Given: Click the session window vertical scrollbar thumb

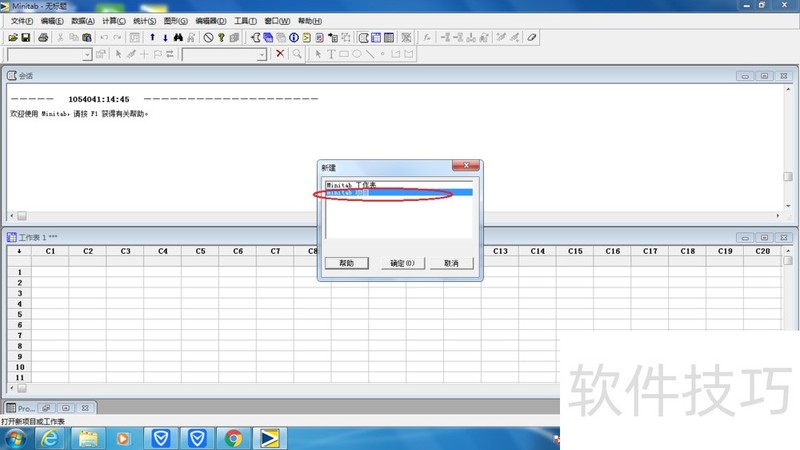Looking at the screenshot, I should coord(788,176).
